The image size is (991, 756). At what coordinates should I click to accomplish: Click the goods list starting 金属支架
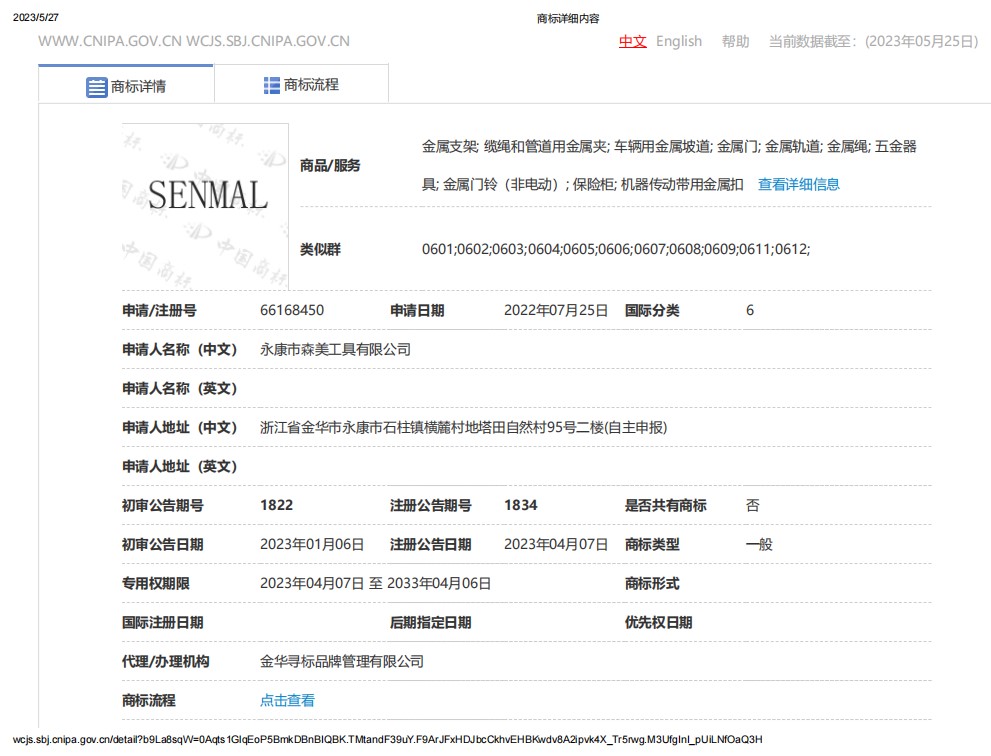pyautogui.click(x=669, y=166)
